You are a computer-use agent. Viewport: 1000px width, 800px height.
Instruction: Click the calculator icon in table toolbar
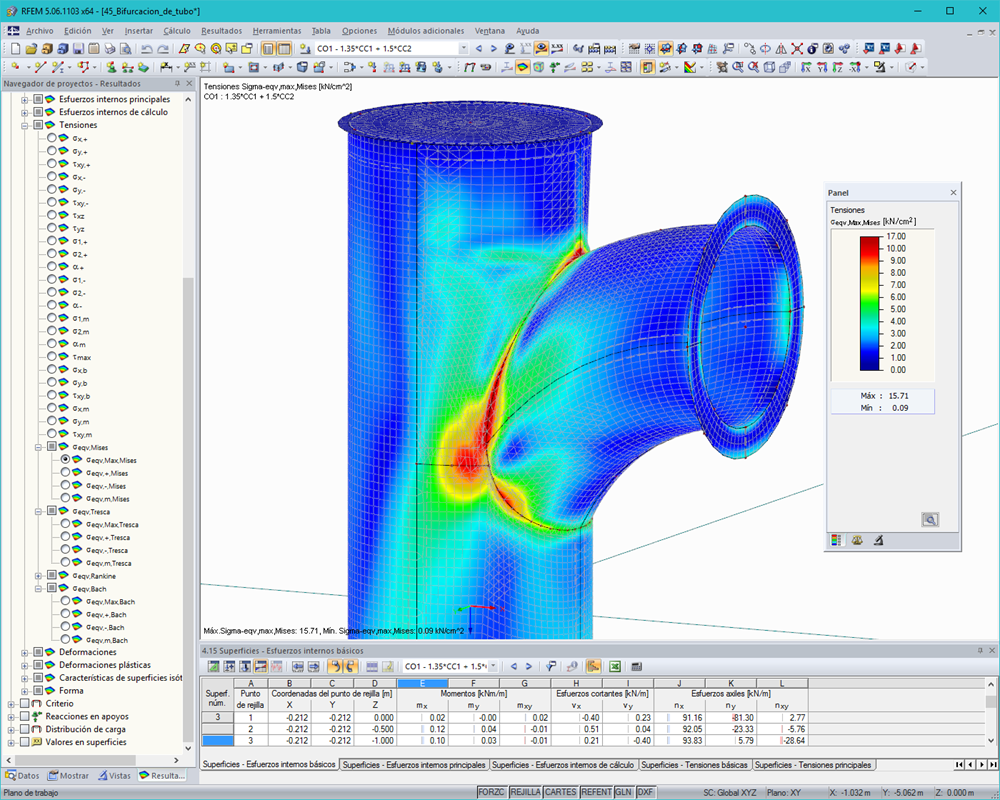(636, 667)
